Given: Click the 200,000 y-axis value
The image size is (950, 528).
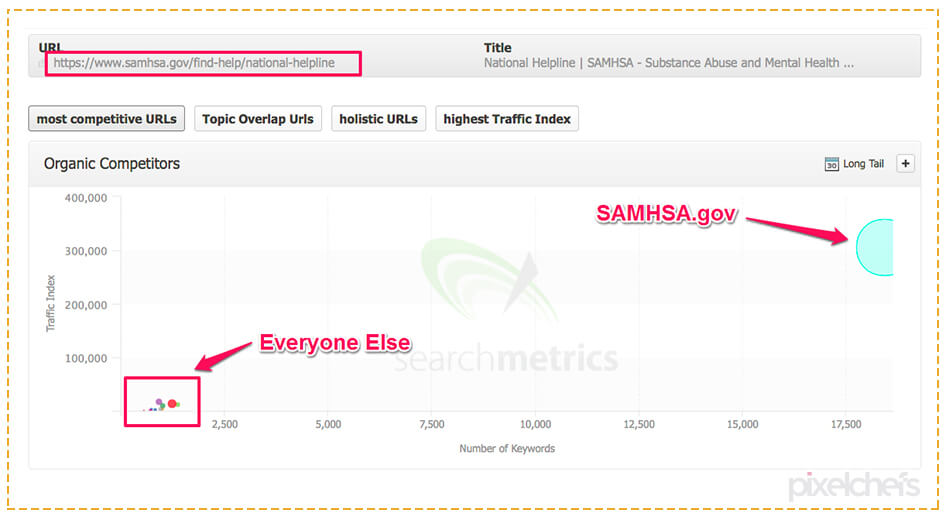Looking at the screenshot, I should (86, 305).
